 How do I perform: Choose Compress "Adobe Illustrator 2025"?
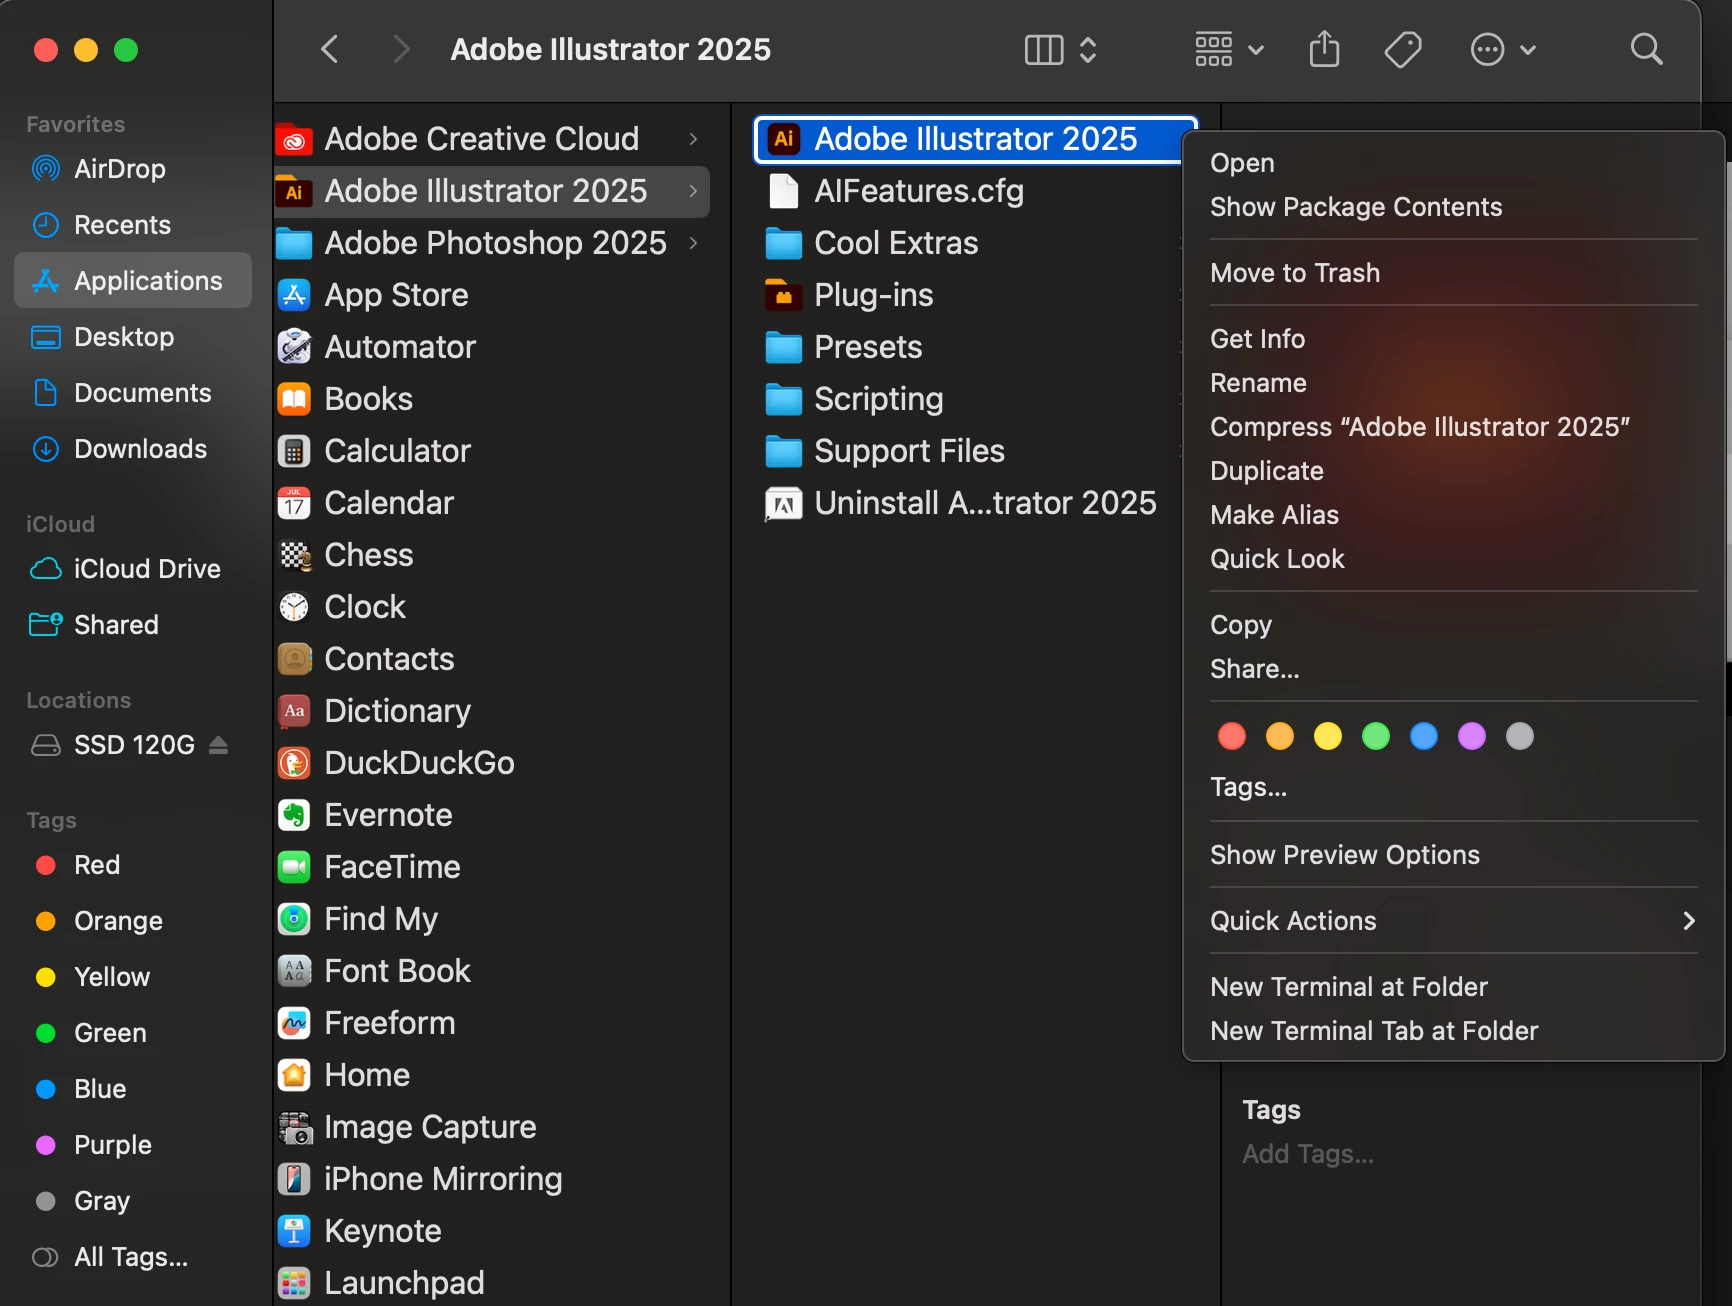click(x=1453, y=427)
